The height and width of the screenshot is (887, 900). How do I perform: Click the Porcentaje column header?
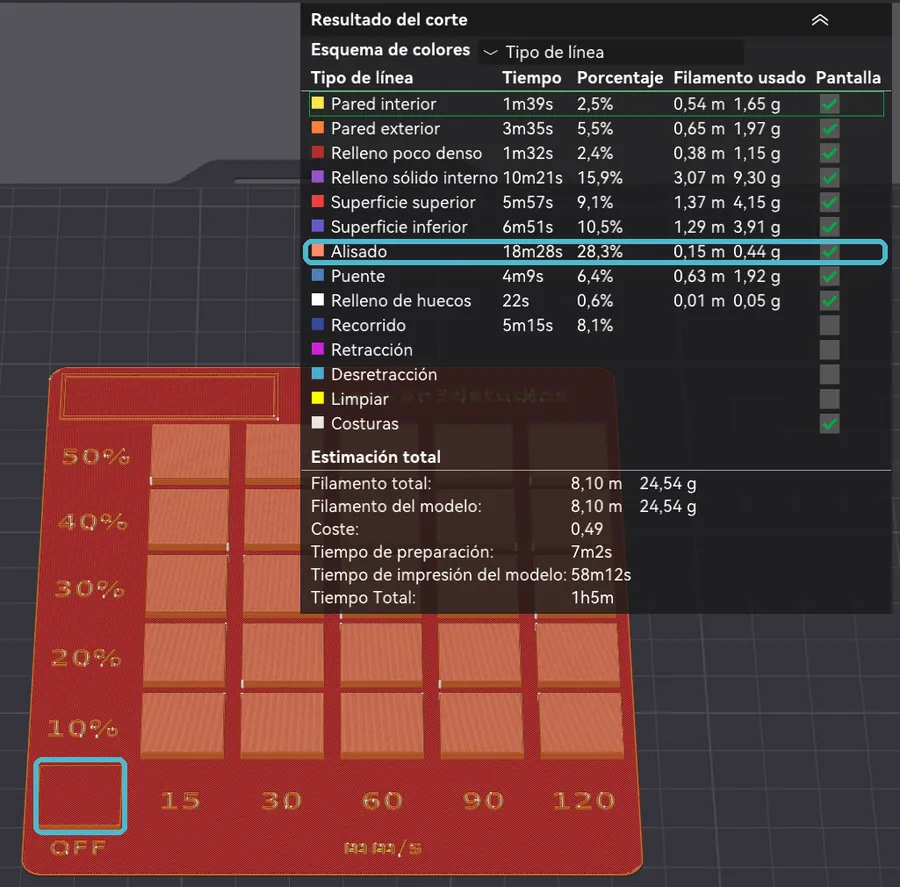[x=620, y=78]
